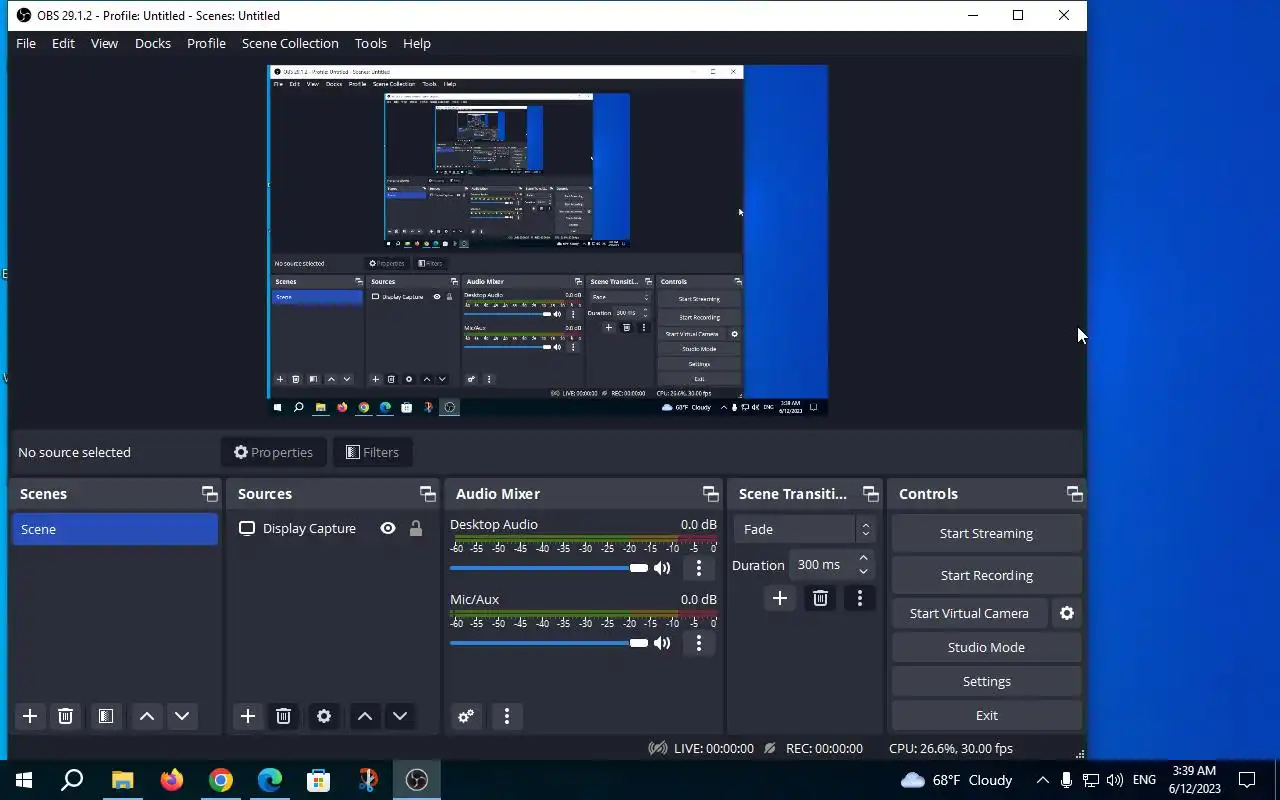Add a new scene with plus icon
Screen dimensions: 1280x800
(x=30, y=716)
